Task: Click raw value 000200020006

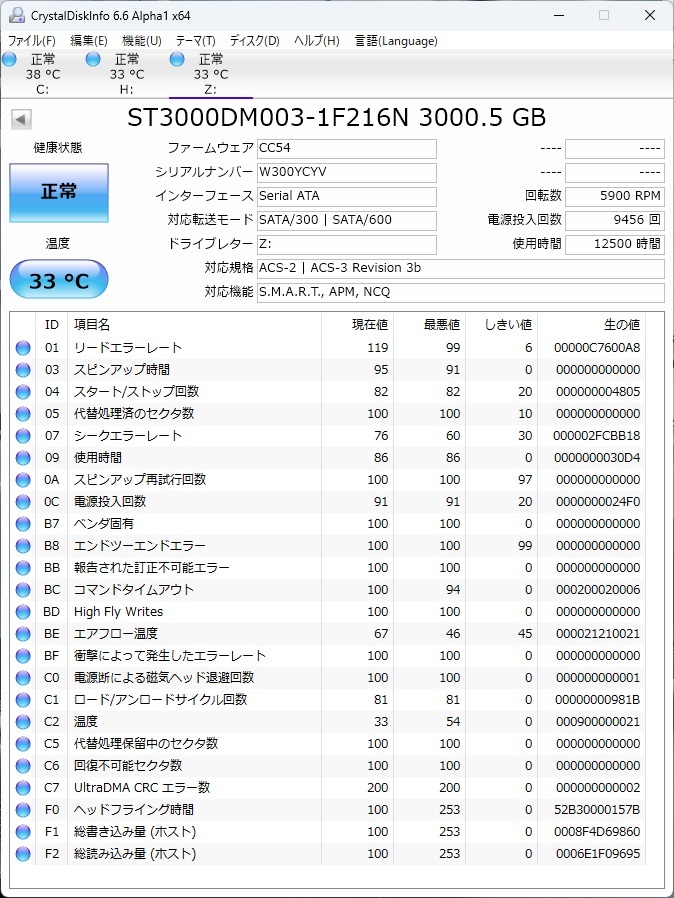Action: click(598, 590)
